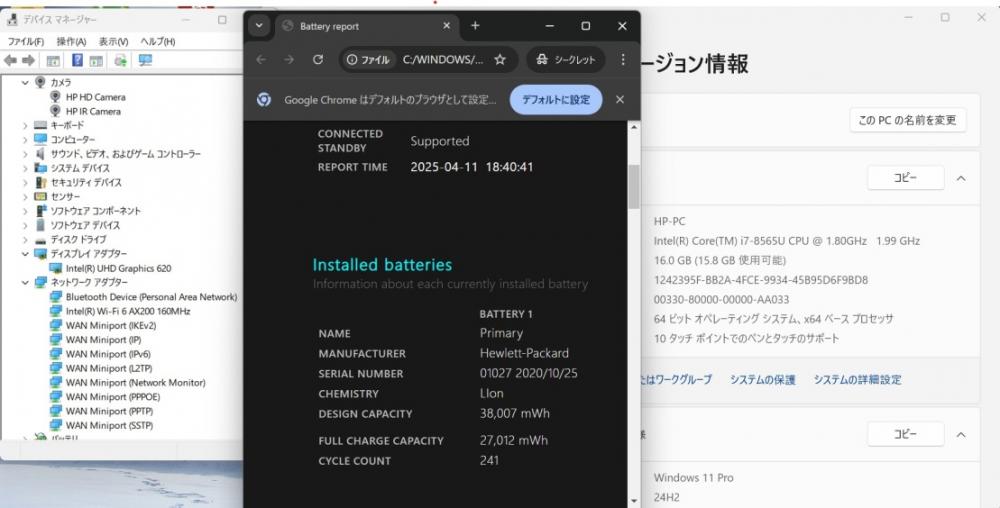Select WAN Miniport (L2TP) entry
This screenshot has height=508, width=1000.
(109, 368)
